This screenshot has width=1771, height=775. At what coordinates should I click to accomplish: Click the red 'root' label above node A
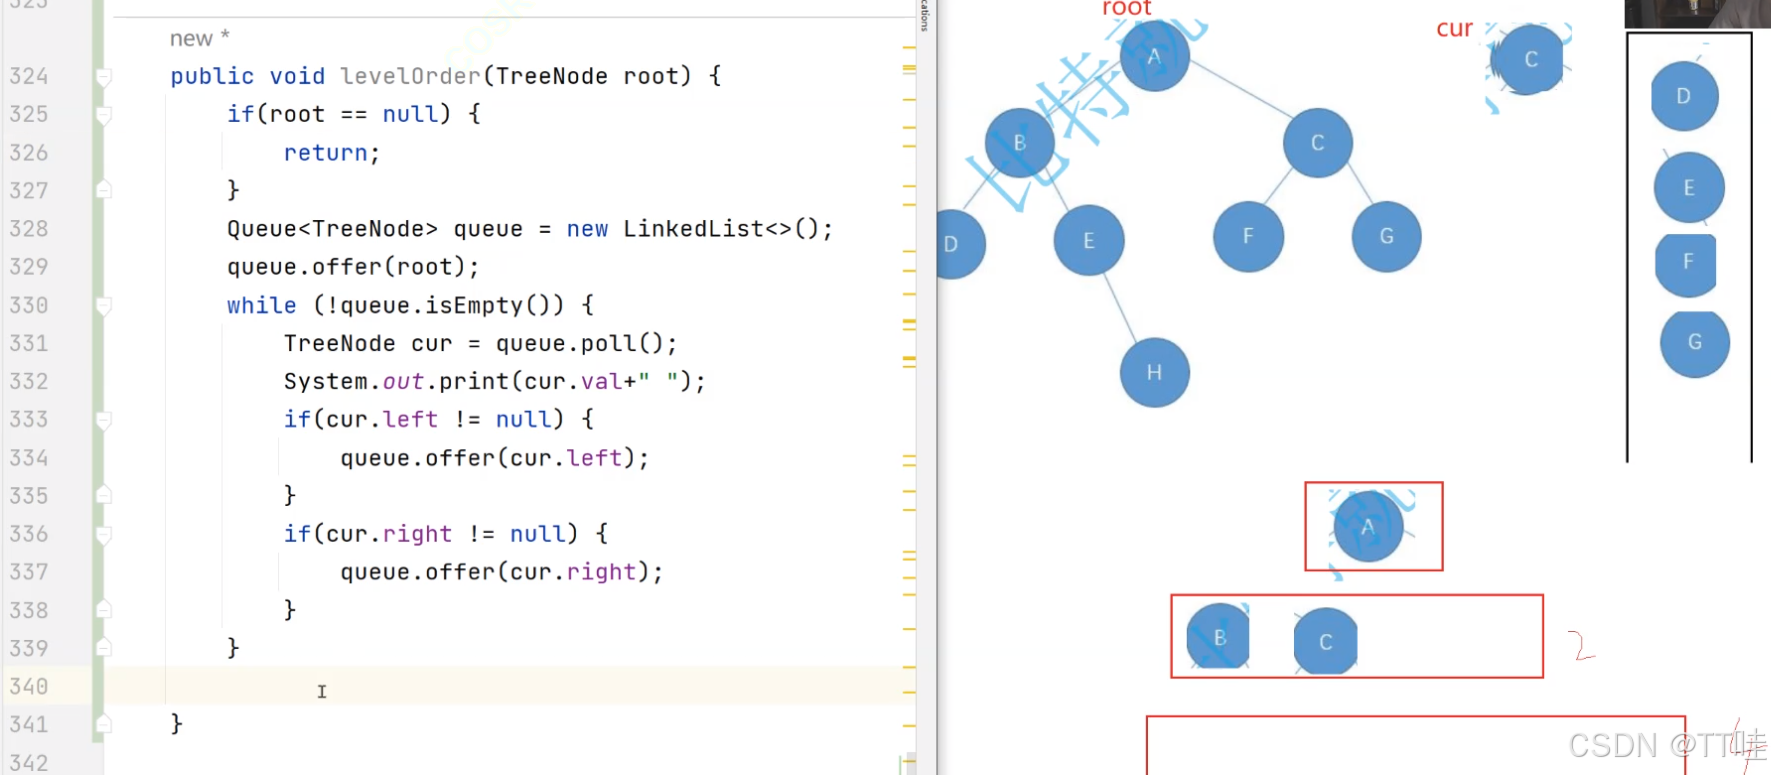[1127, 9]
